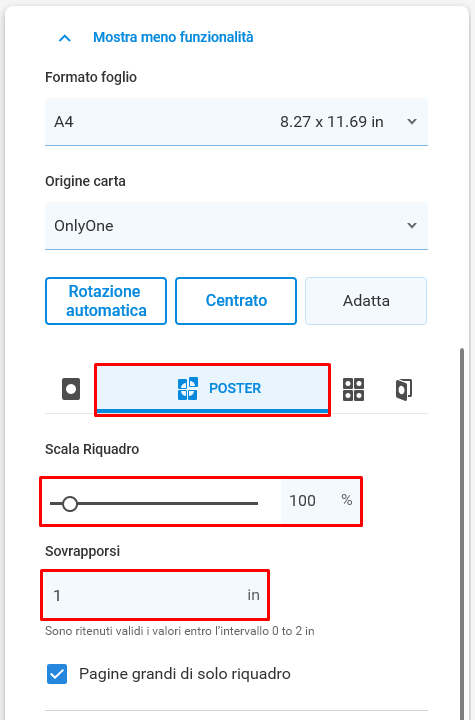Toggle the Rotazione automatica option

point(106,301)
